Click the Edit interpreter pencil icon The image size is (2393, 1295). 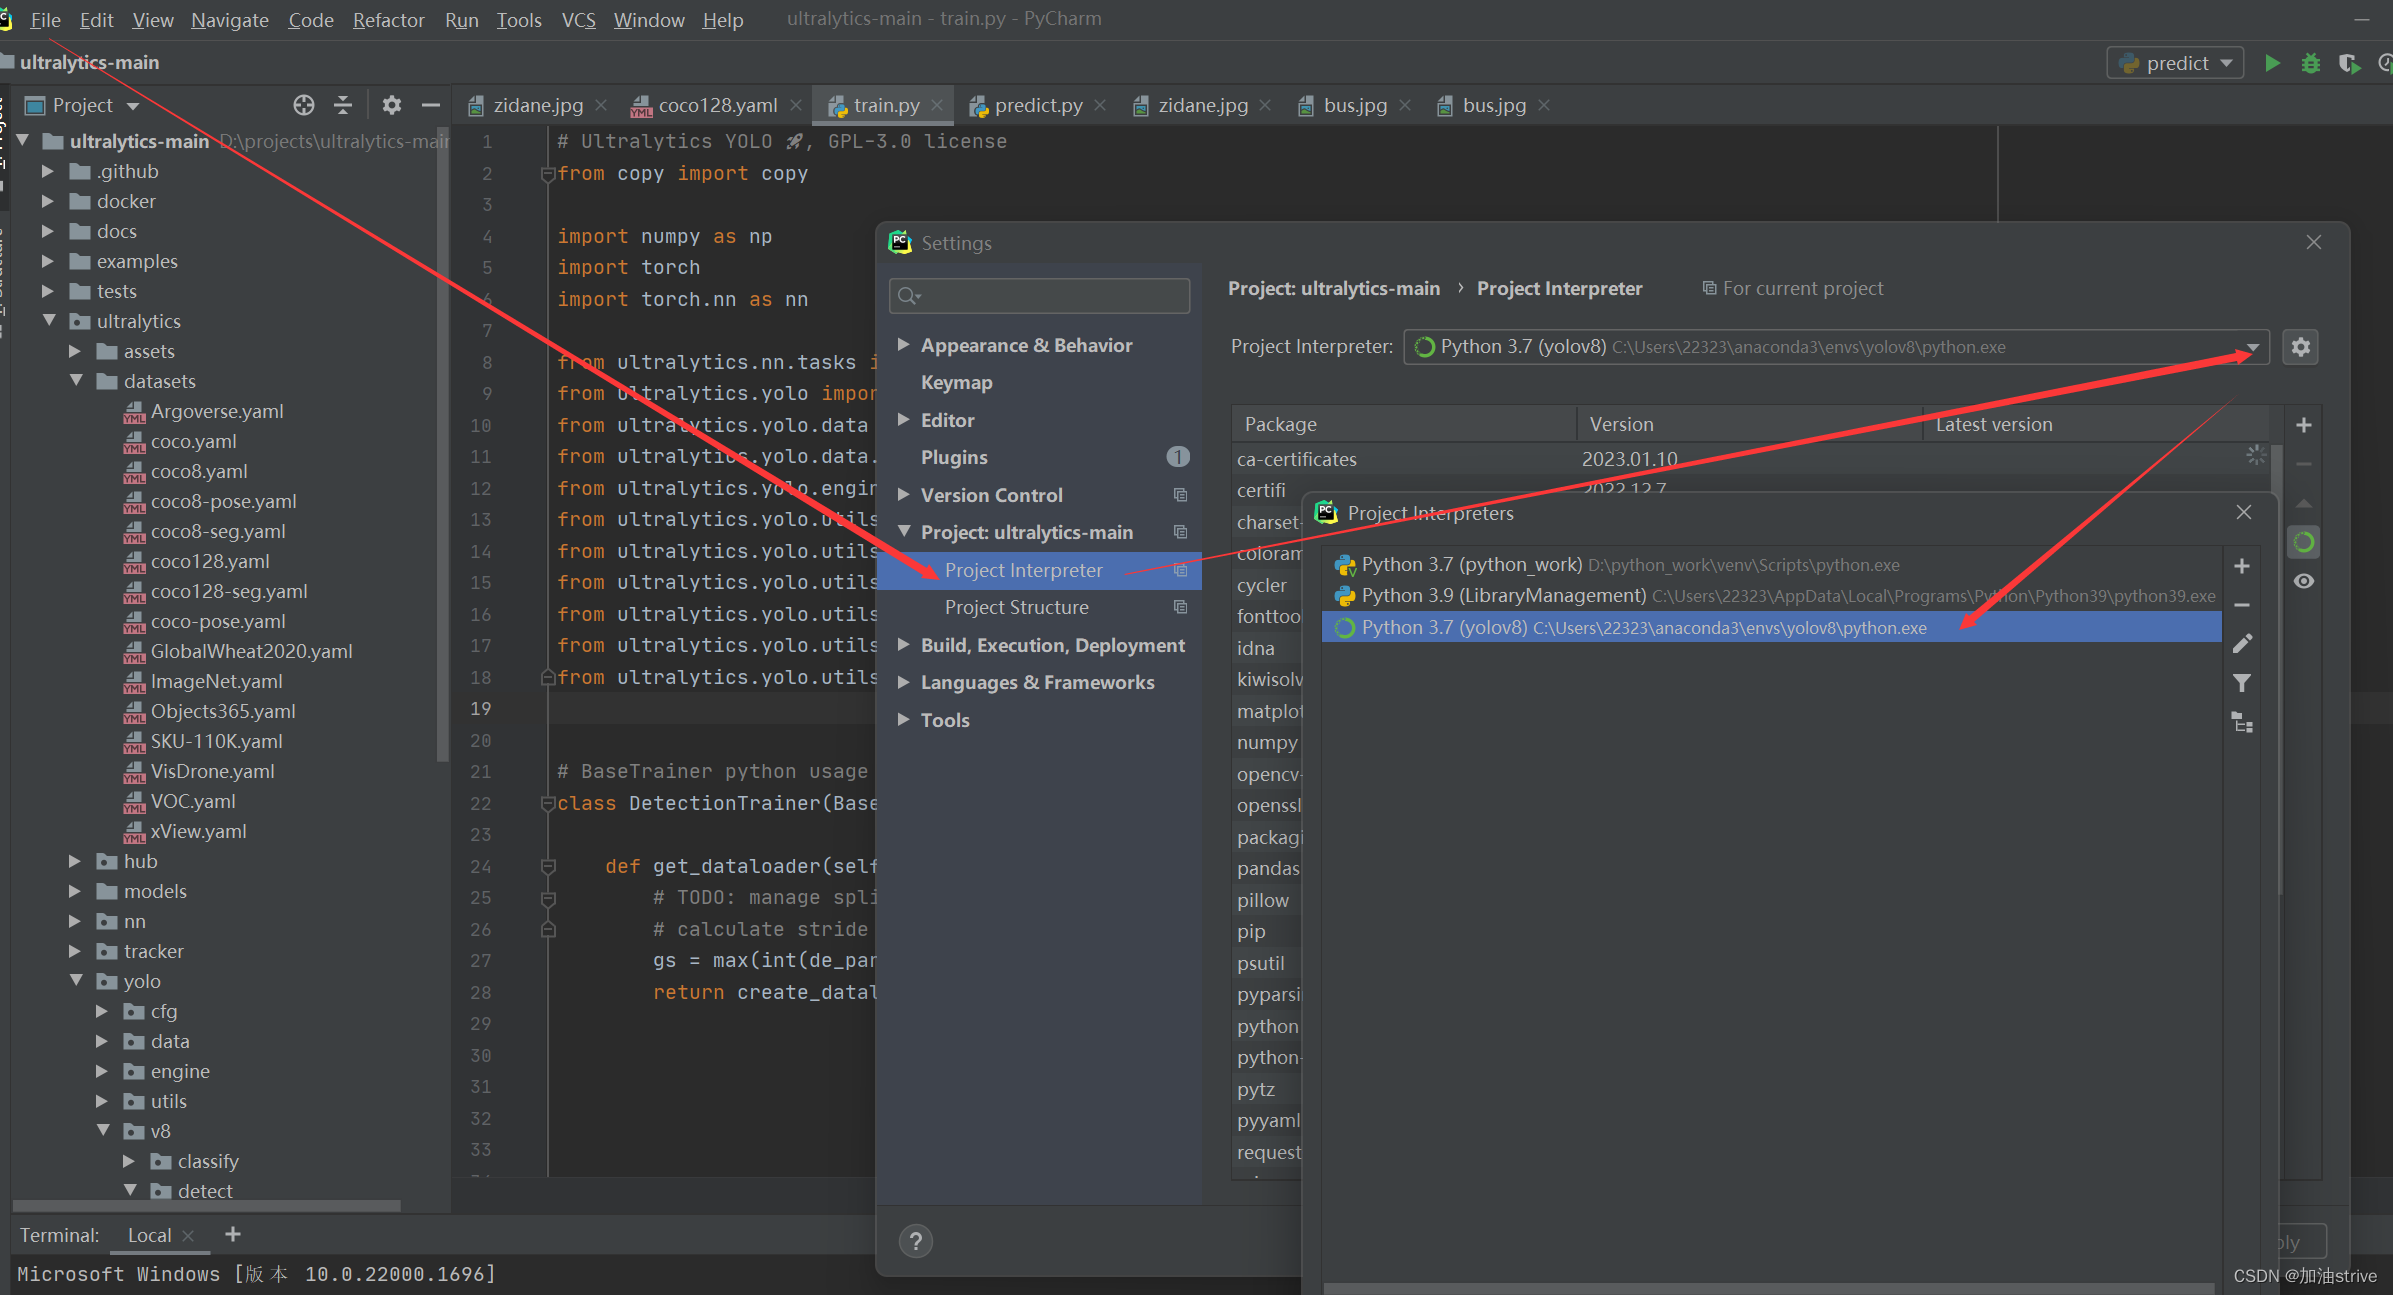pyautogui.click(x=2243, y=641)
